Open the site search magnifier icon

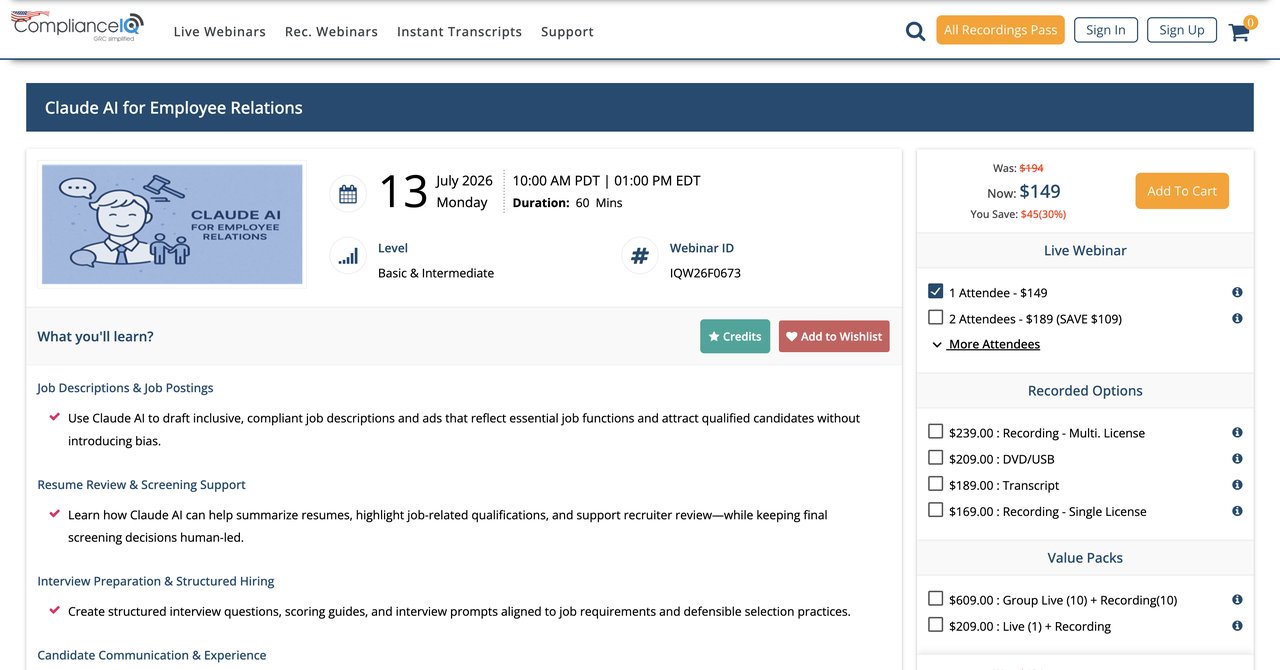[915, 31]
